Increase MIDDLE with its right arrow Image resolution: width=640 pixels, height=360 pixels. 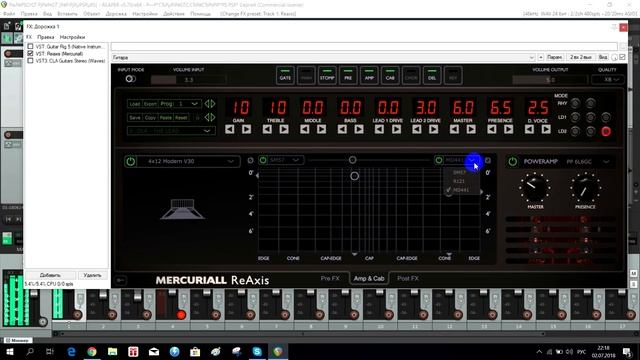(x=322, y=129)
